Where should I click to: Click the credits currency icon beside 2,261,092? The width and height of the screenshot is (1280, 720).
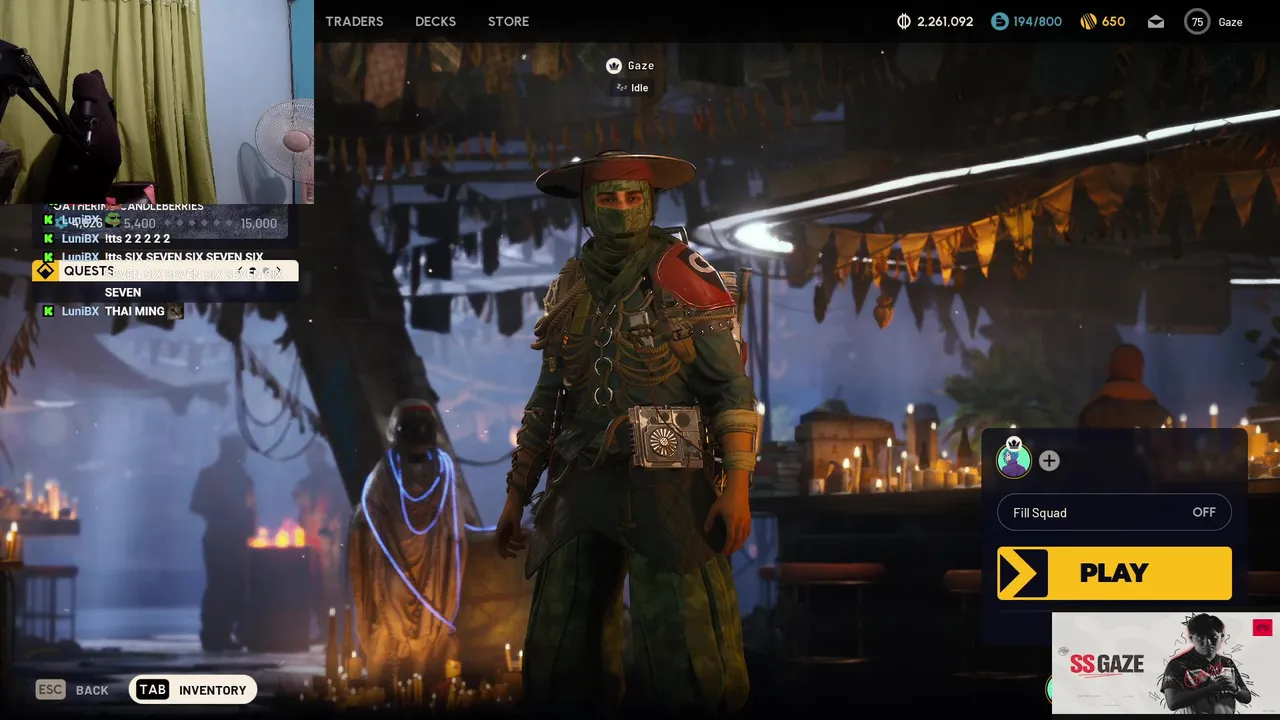point(904,21)
